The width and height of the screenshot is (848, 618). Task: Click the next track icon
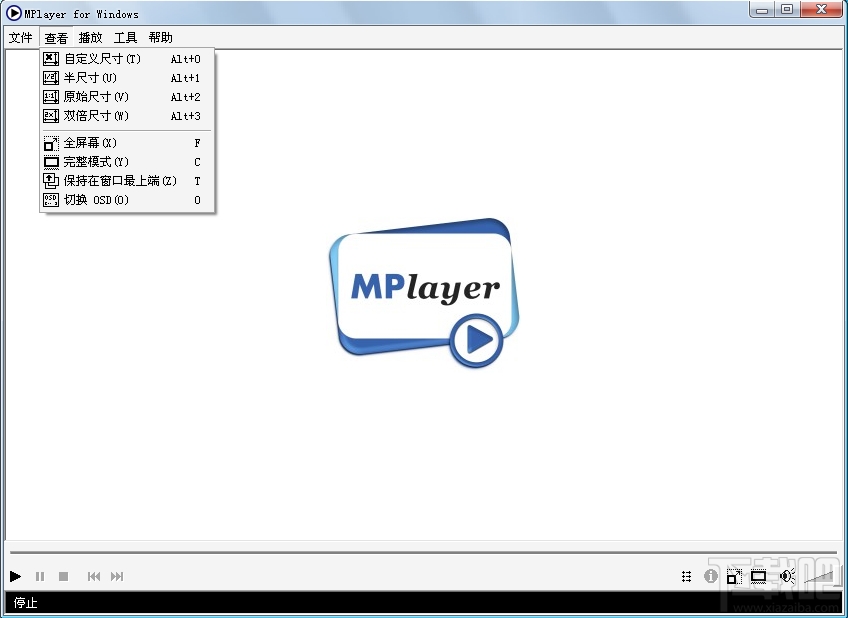point(116,576)
